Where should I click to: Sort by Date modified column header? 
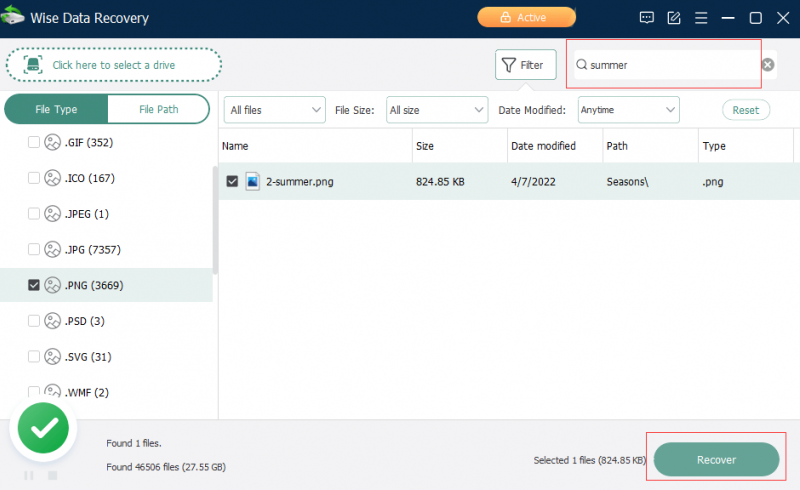[x=555, y=146]
